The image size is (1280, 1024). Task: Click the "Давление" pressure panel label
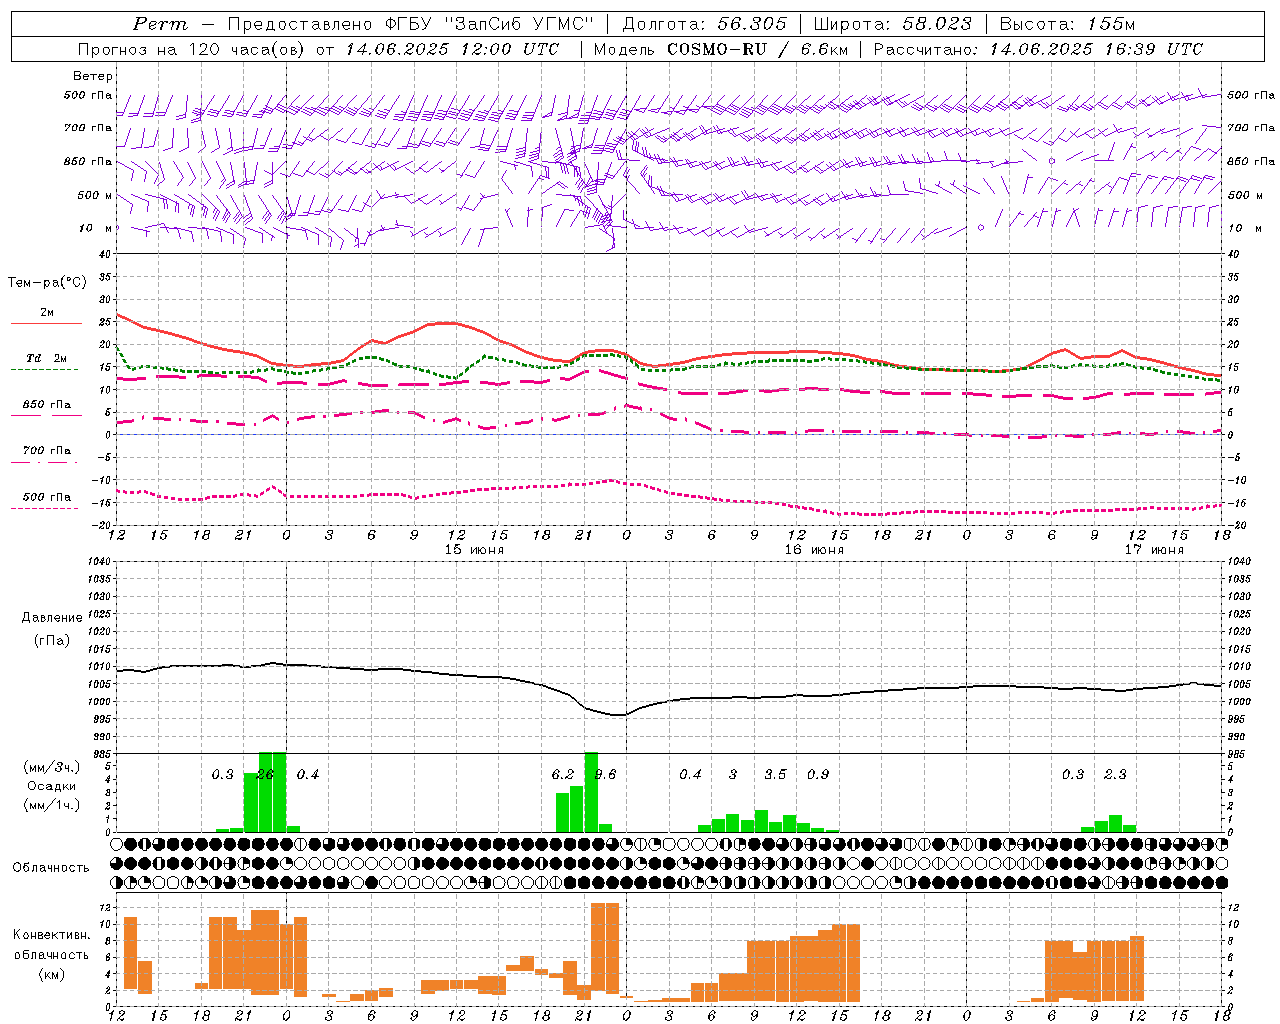[x=52, y=618]
